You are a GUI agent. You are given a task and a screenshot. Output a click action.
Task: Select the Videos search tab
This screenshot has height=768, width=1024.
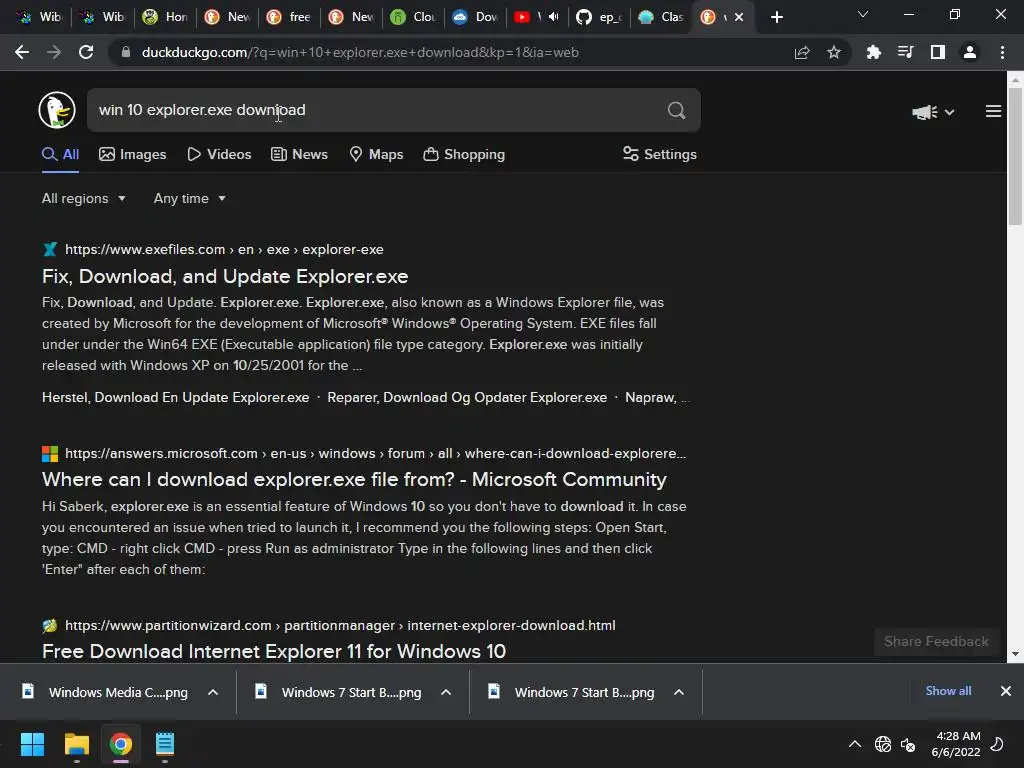[x=219, y=155]
